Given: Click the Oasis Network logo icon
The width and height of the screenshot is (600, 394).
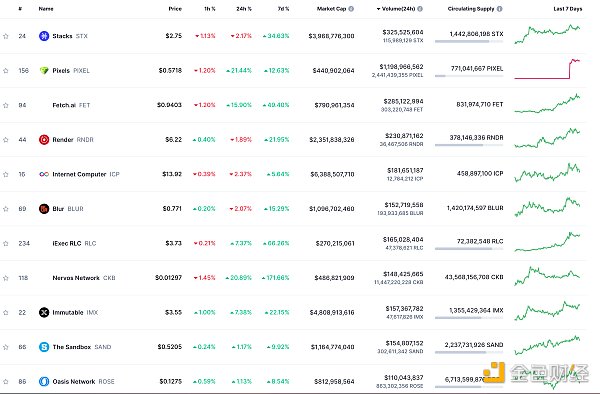Looking at the screenshot, I should 44,381.
